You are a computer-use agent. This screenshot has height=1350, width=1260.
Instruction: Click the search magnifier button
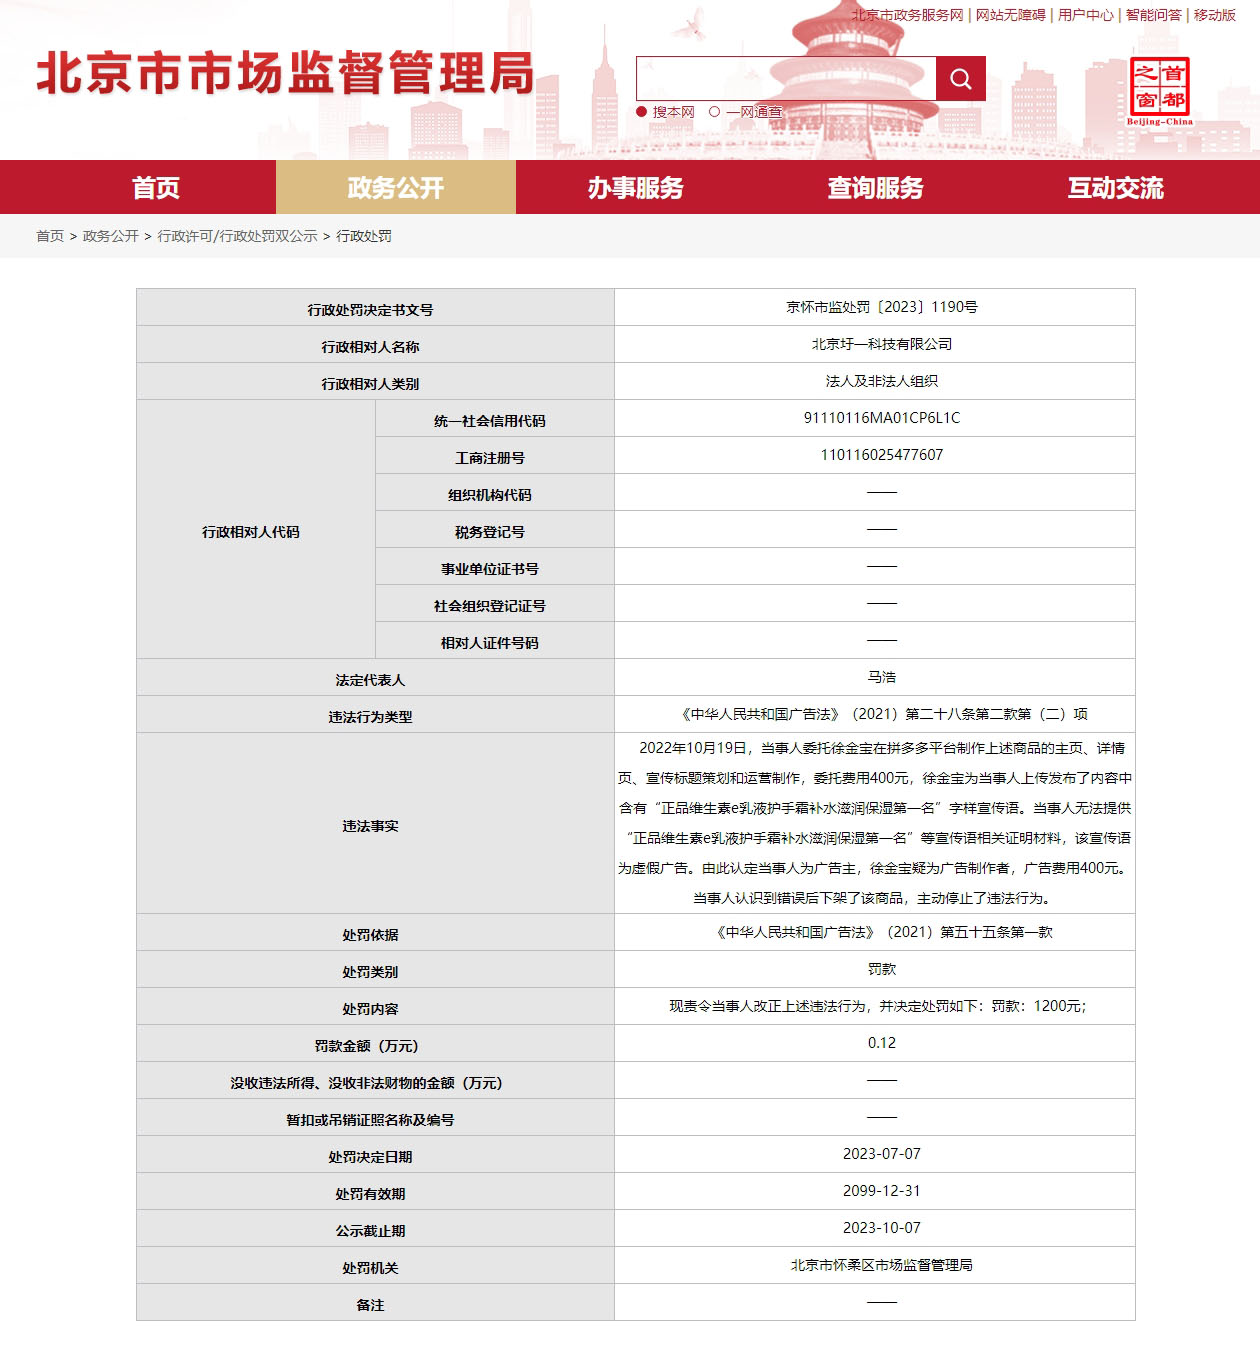pyautogui.click(x=960, y=79)
